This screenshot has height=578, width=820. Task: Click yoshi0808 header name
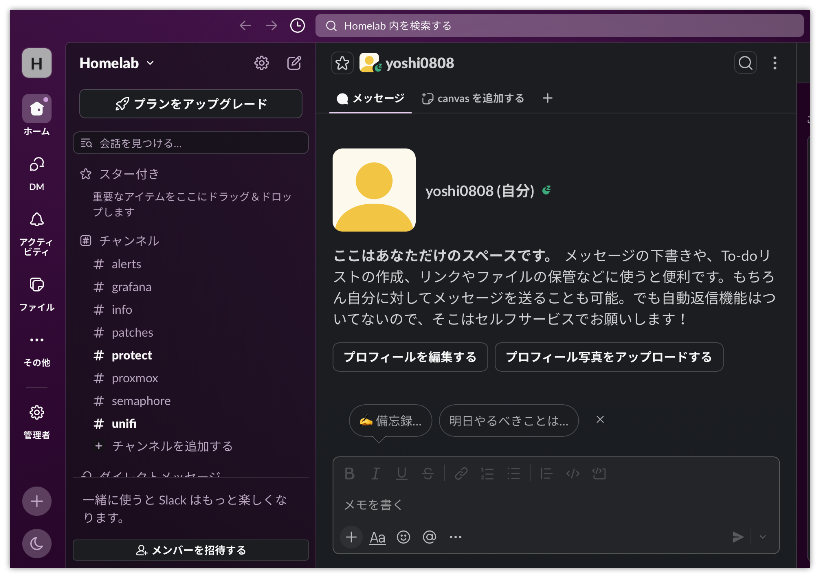point(419,63)
